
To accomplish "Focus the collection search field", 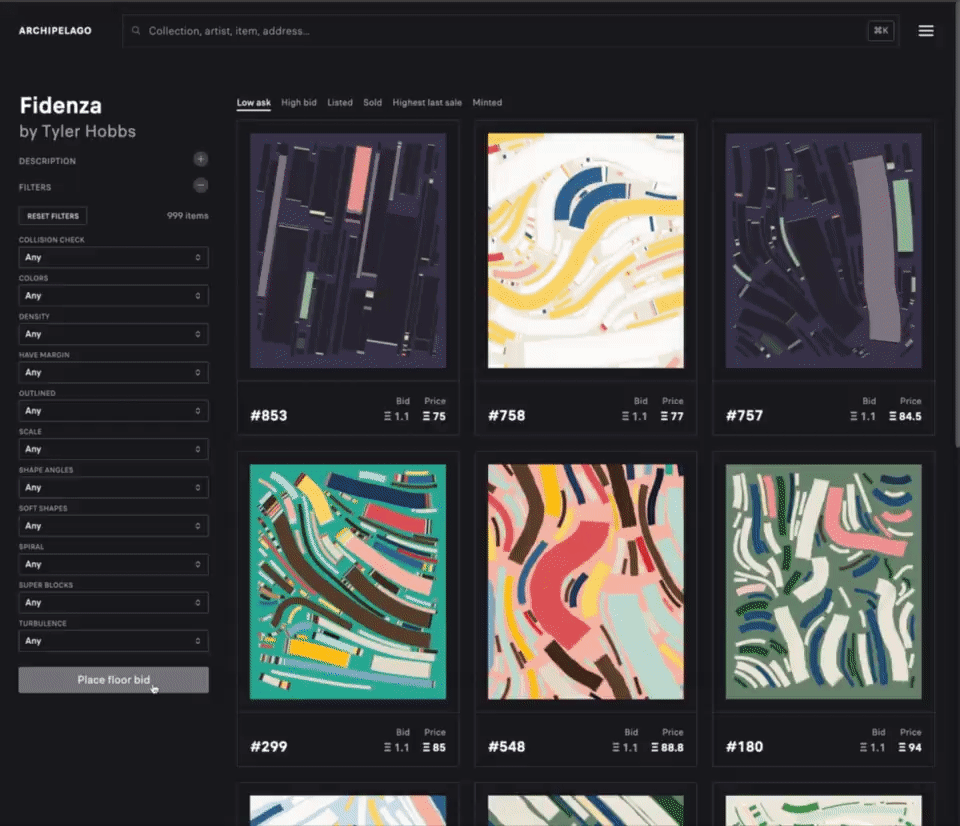I will [510, 31].
